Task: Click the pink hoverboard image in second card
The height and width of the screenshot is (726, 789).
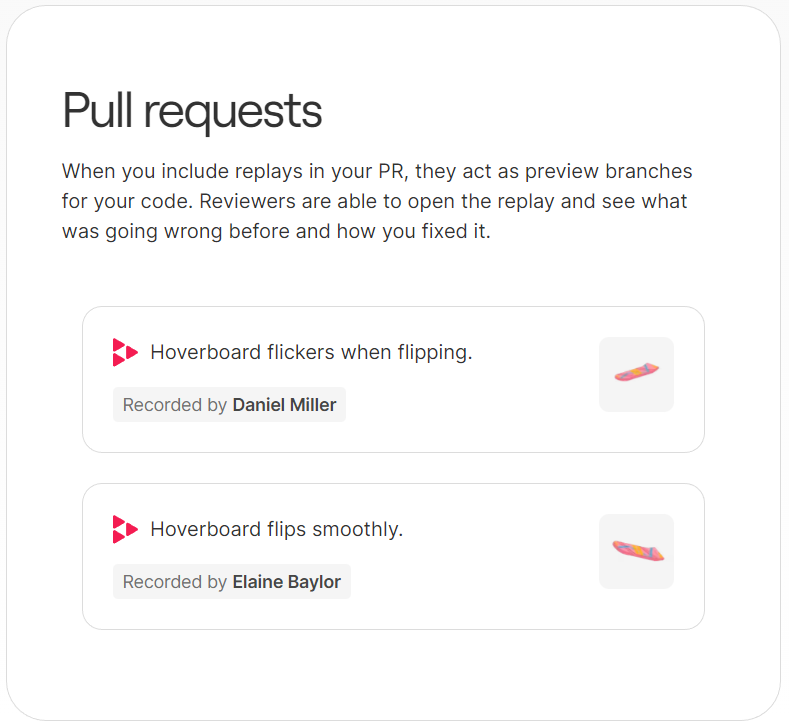Action: [x=638, y=550]
